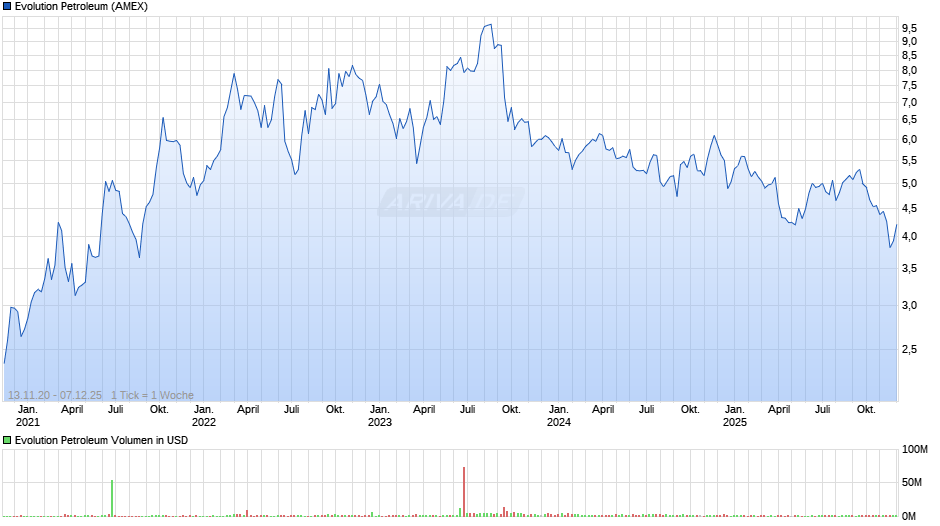The height and width of the screenshot is (526, 940).
Task: Click the 'Jan. 2024' time axis label
Action: (x=559, y=416)
